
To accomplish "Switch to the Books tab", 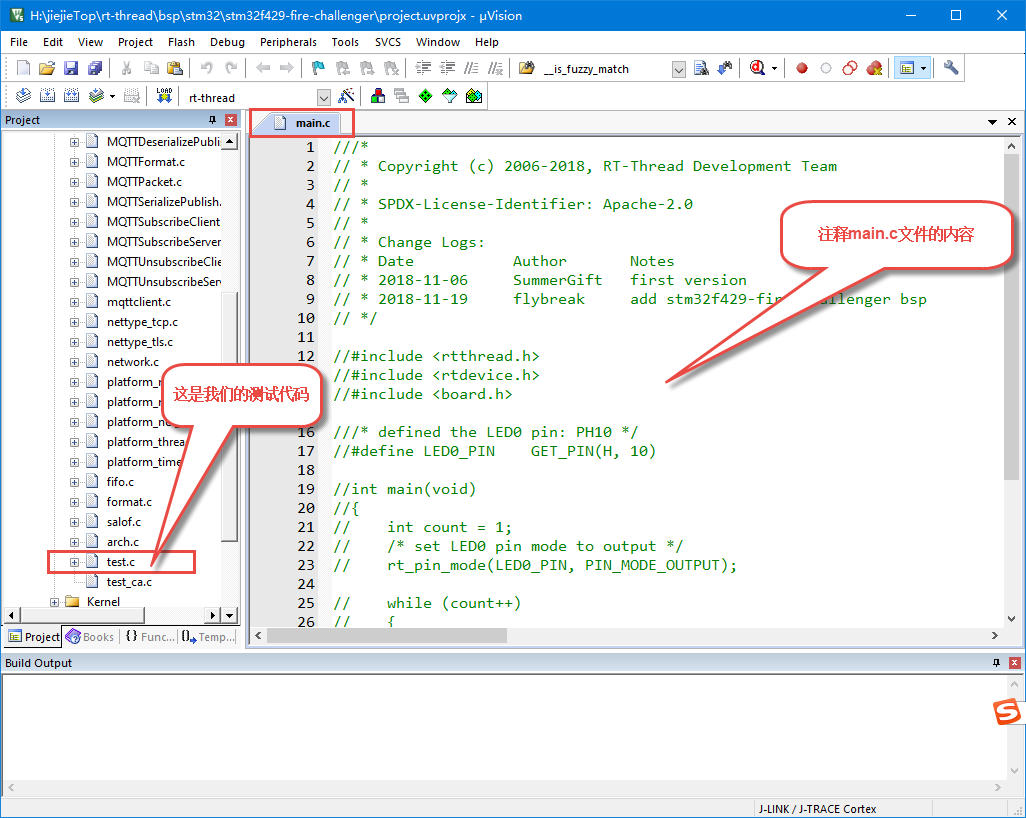I will click(x=89, y=636).
